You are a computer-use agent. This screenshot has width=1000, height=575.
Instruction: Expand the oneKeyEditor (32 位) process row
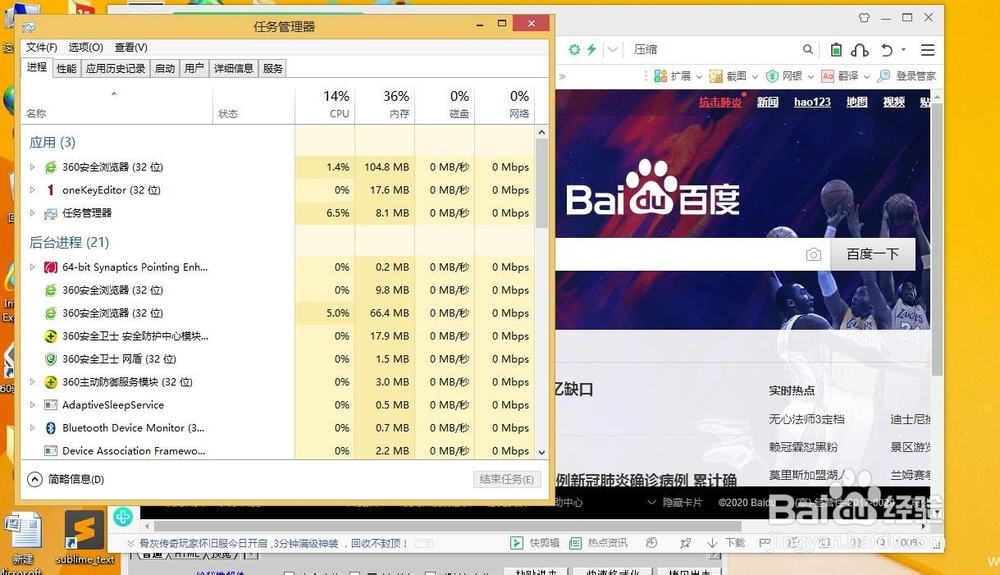(32, 190)
